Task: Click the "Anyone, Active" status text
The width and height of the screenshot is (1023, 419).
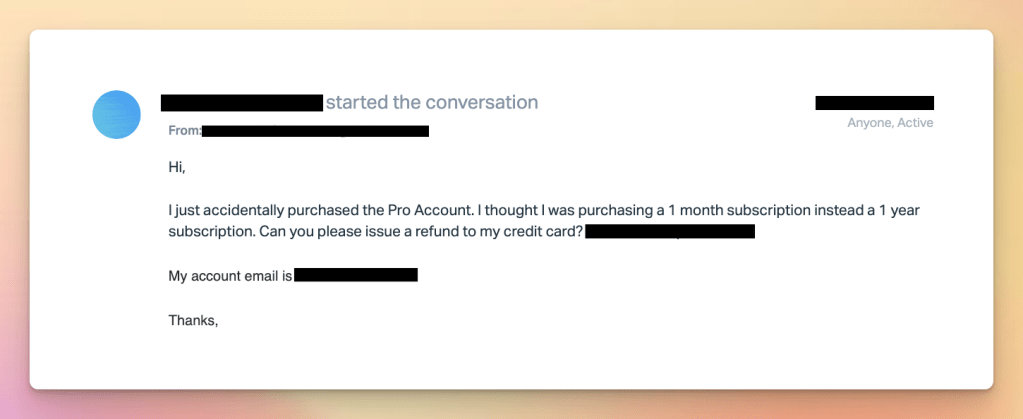Action: pyautogui.click(x=890, y=123)
